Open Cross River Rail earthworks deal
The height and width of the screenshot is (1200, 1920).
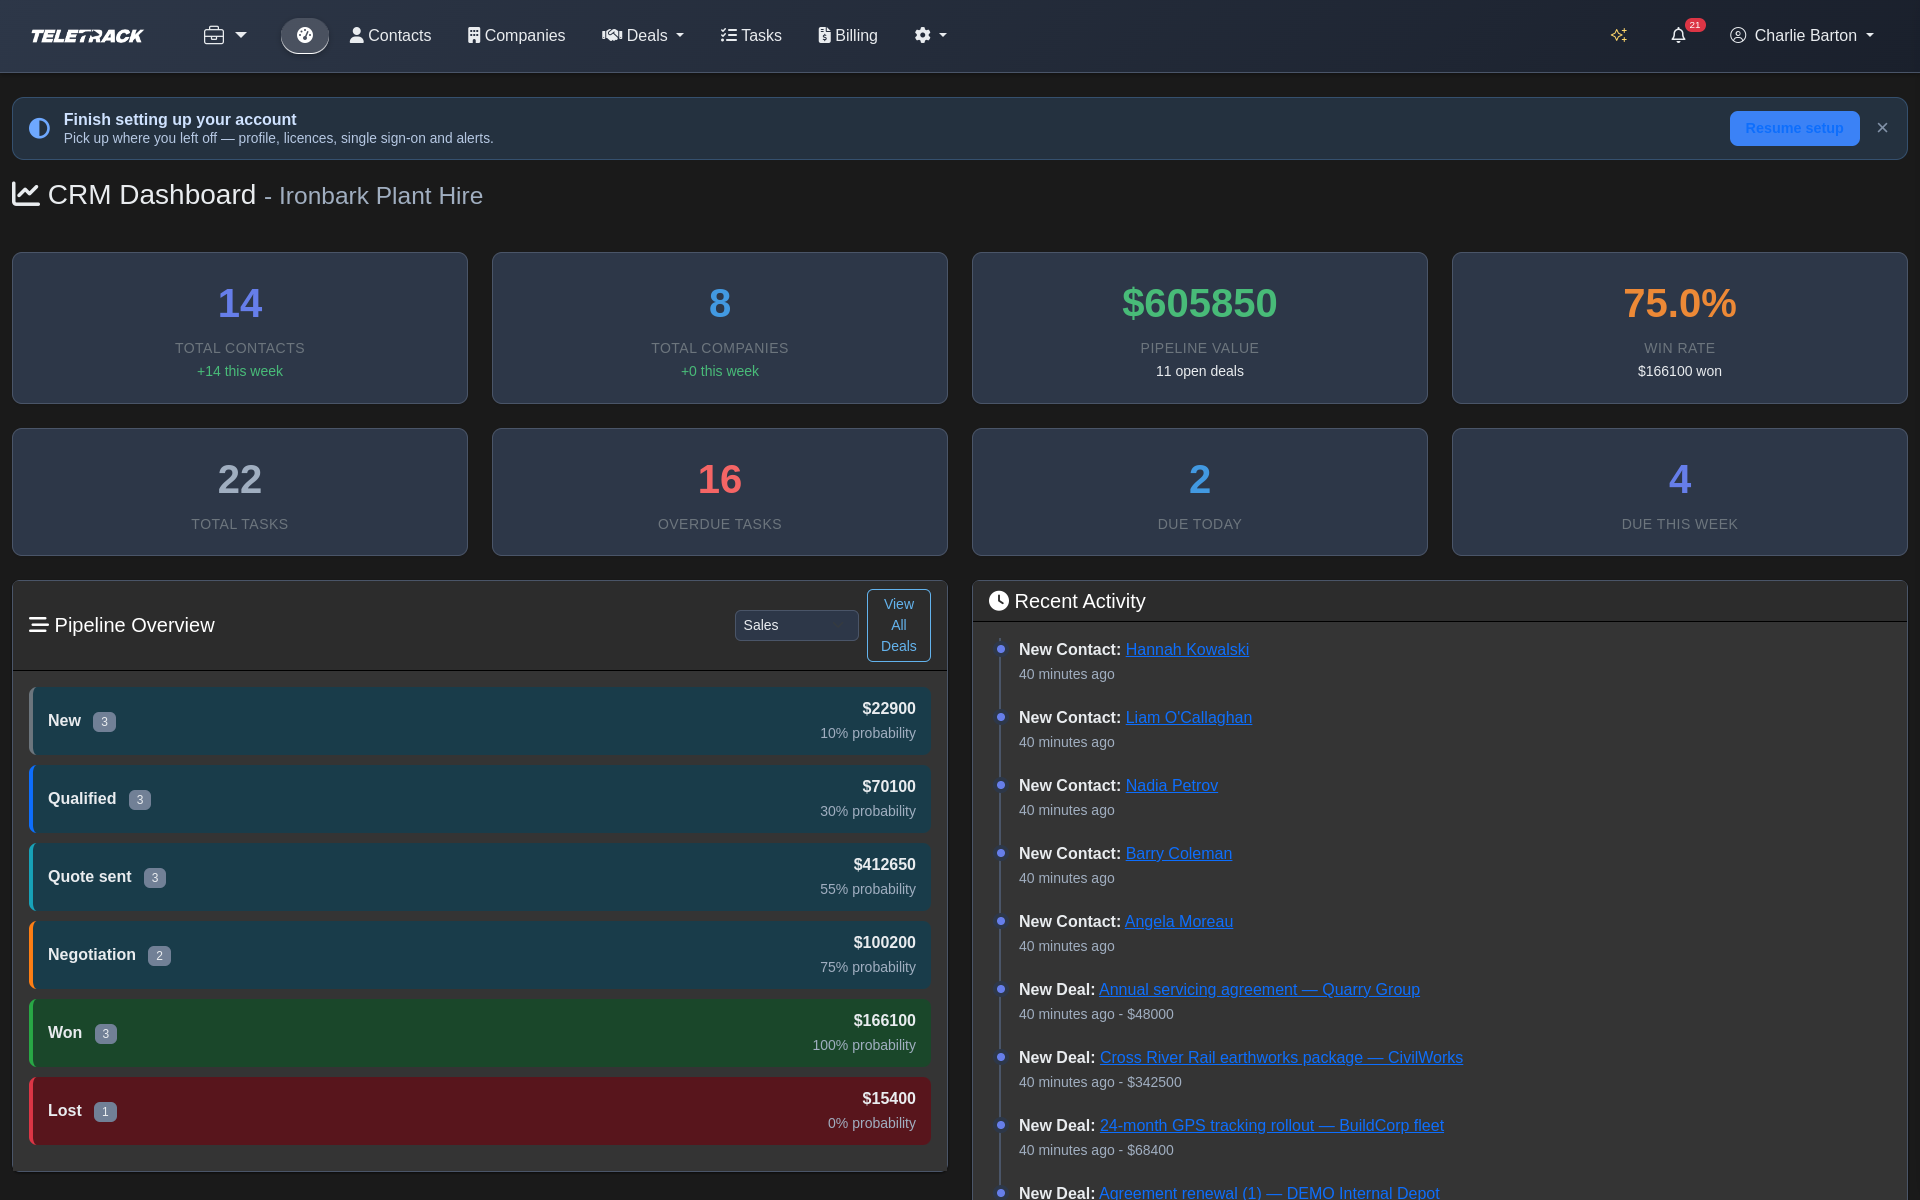(x=1281, y=1058)
